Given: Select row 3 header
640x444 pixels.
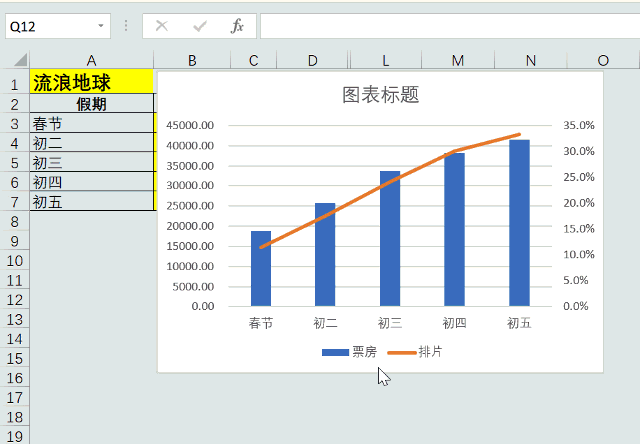Looking at the screenshot, I should 15,124.
